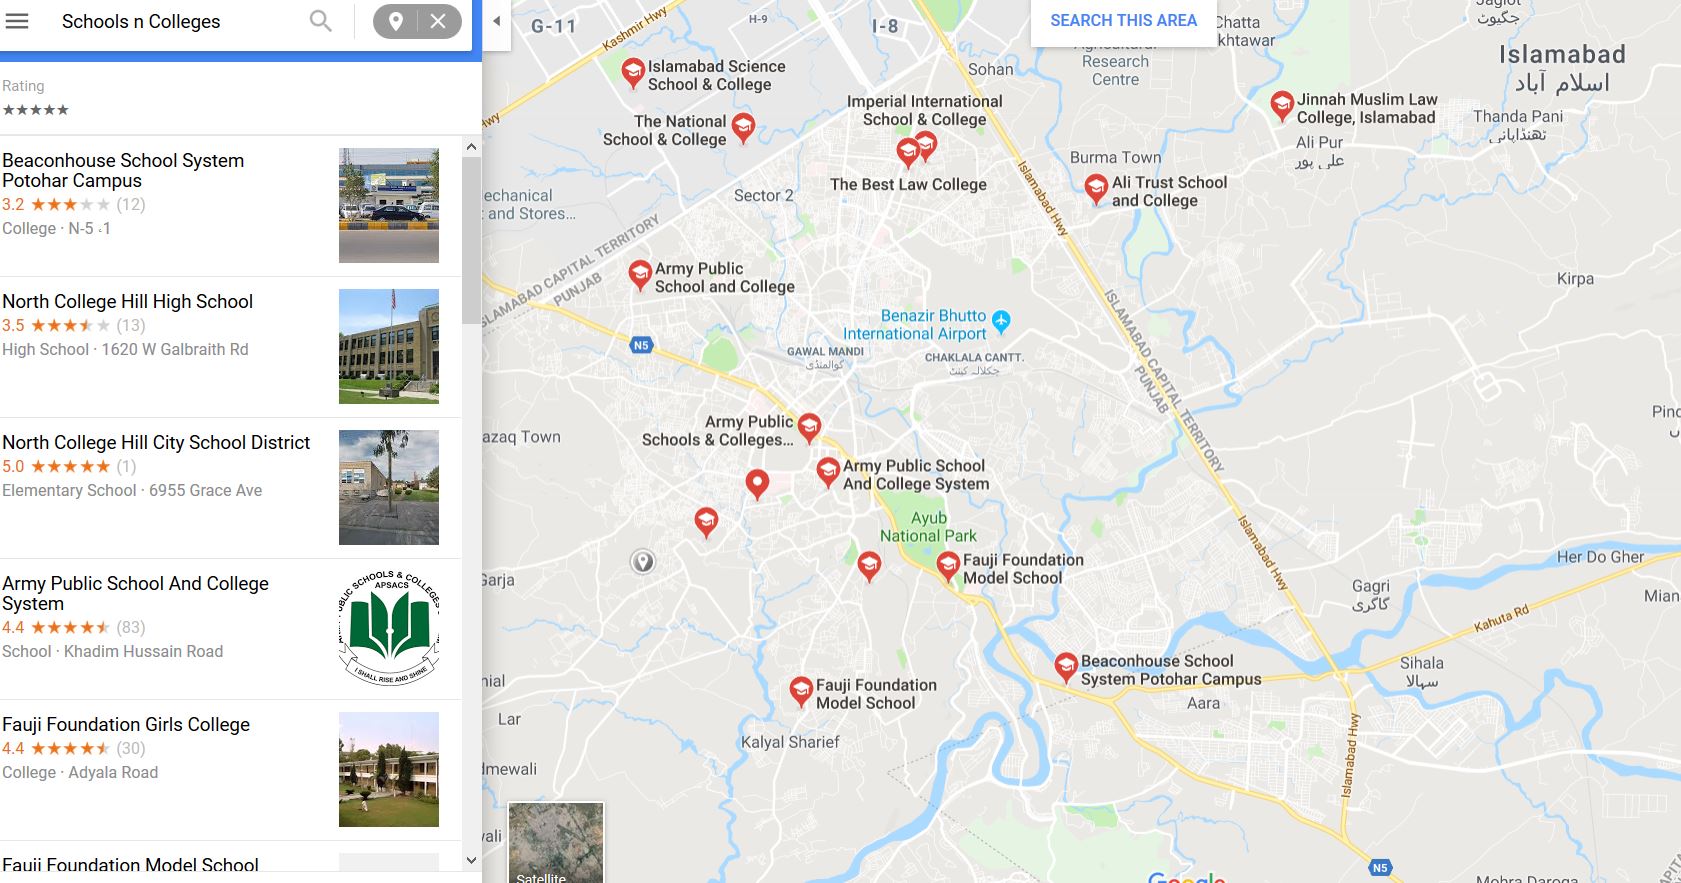Switch to Satellite view thumbnail
Viewport: 1681px width, 883px height.
tap(556, 842)
